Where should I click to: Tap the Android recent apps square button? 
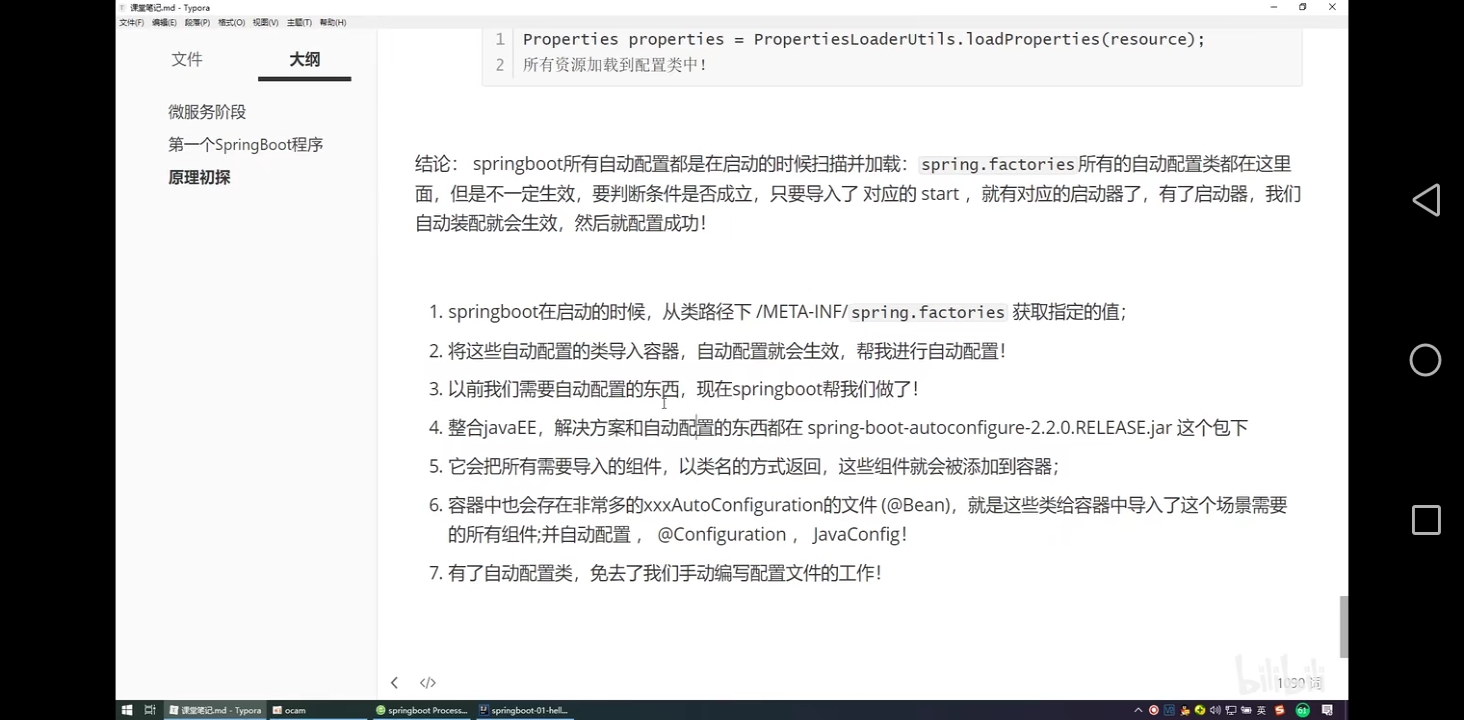(1426, 520)
